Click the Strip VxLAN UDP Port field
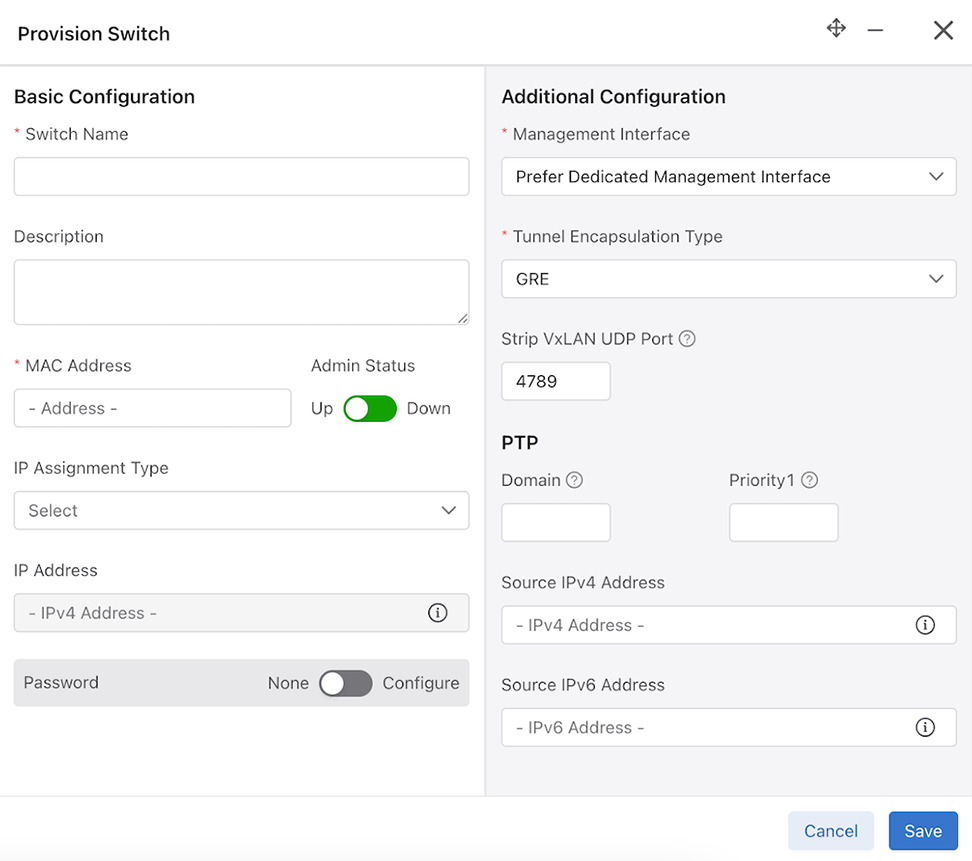 555,381
